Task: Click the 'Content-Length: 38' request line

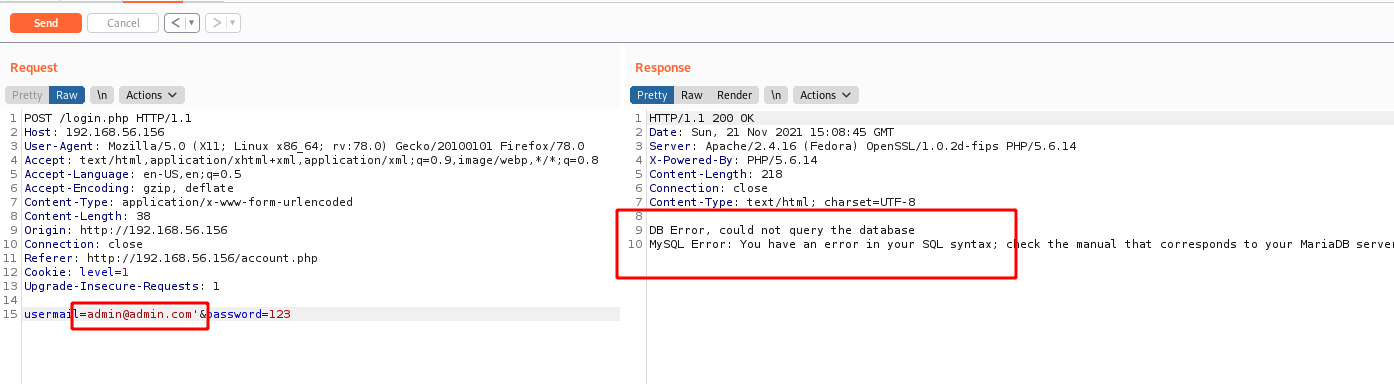Action: pos(87,216)
